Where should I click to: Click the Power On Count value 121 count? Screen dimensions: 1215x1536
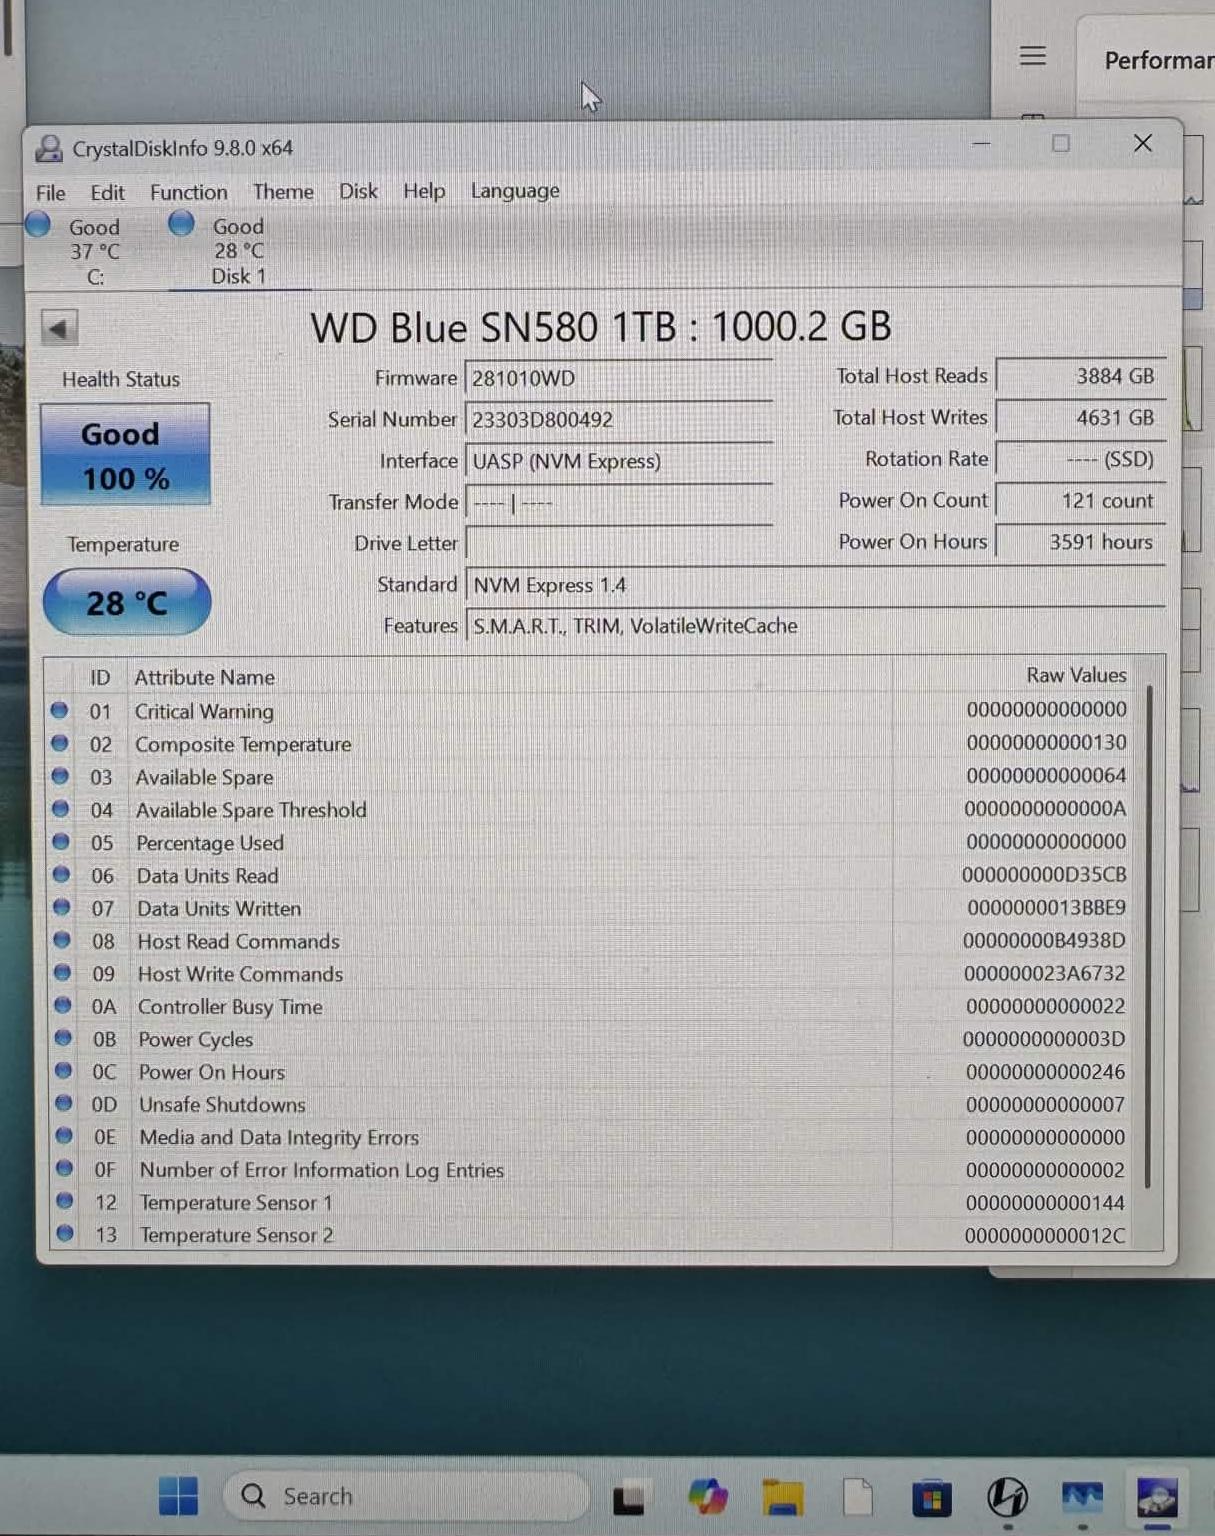[1081, 500]
